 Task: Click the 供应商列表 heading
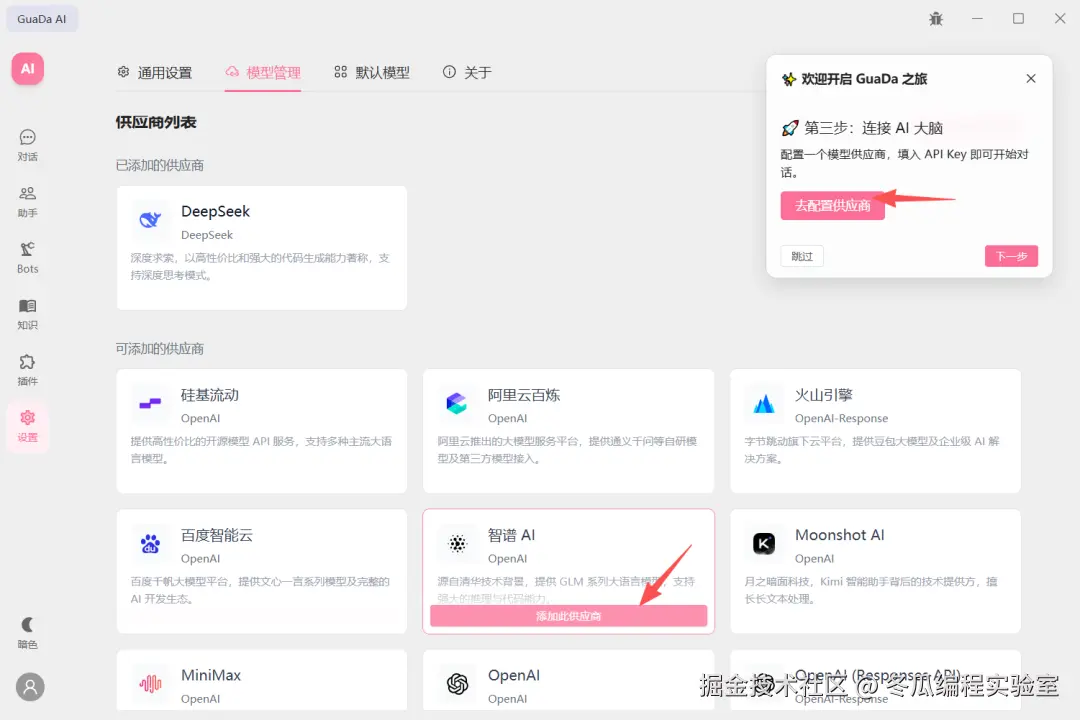156,122
